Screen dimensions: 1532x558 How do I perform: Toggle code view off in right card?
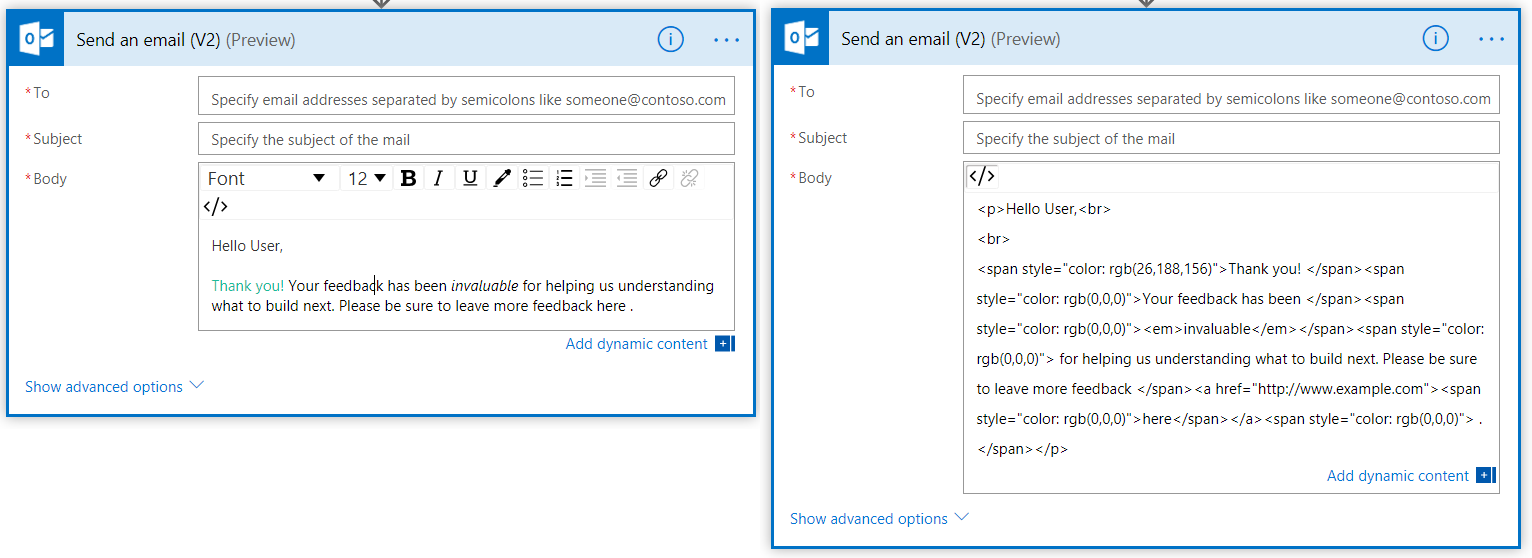982,176
